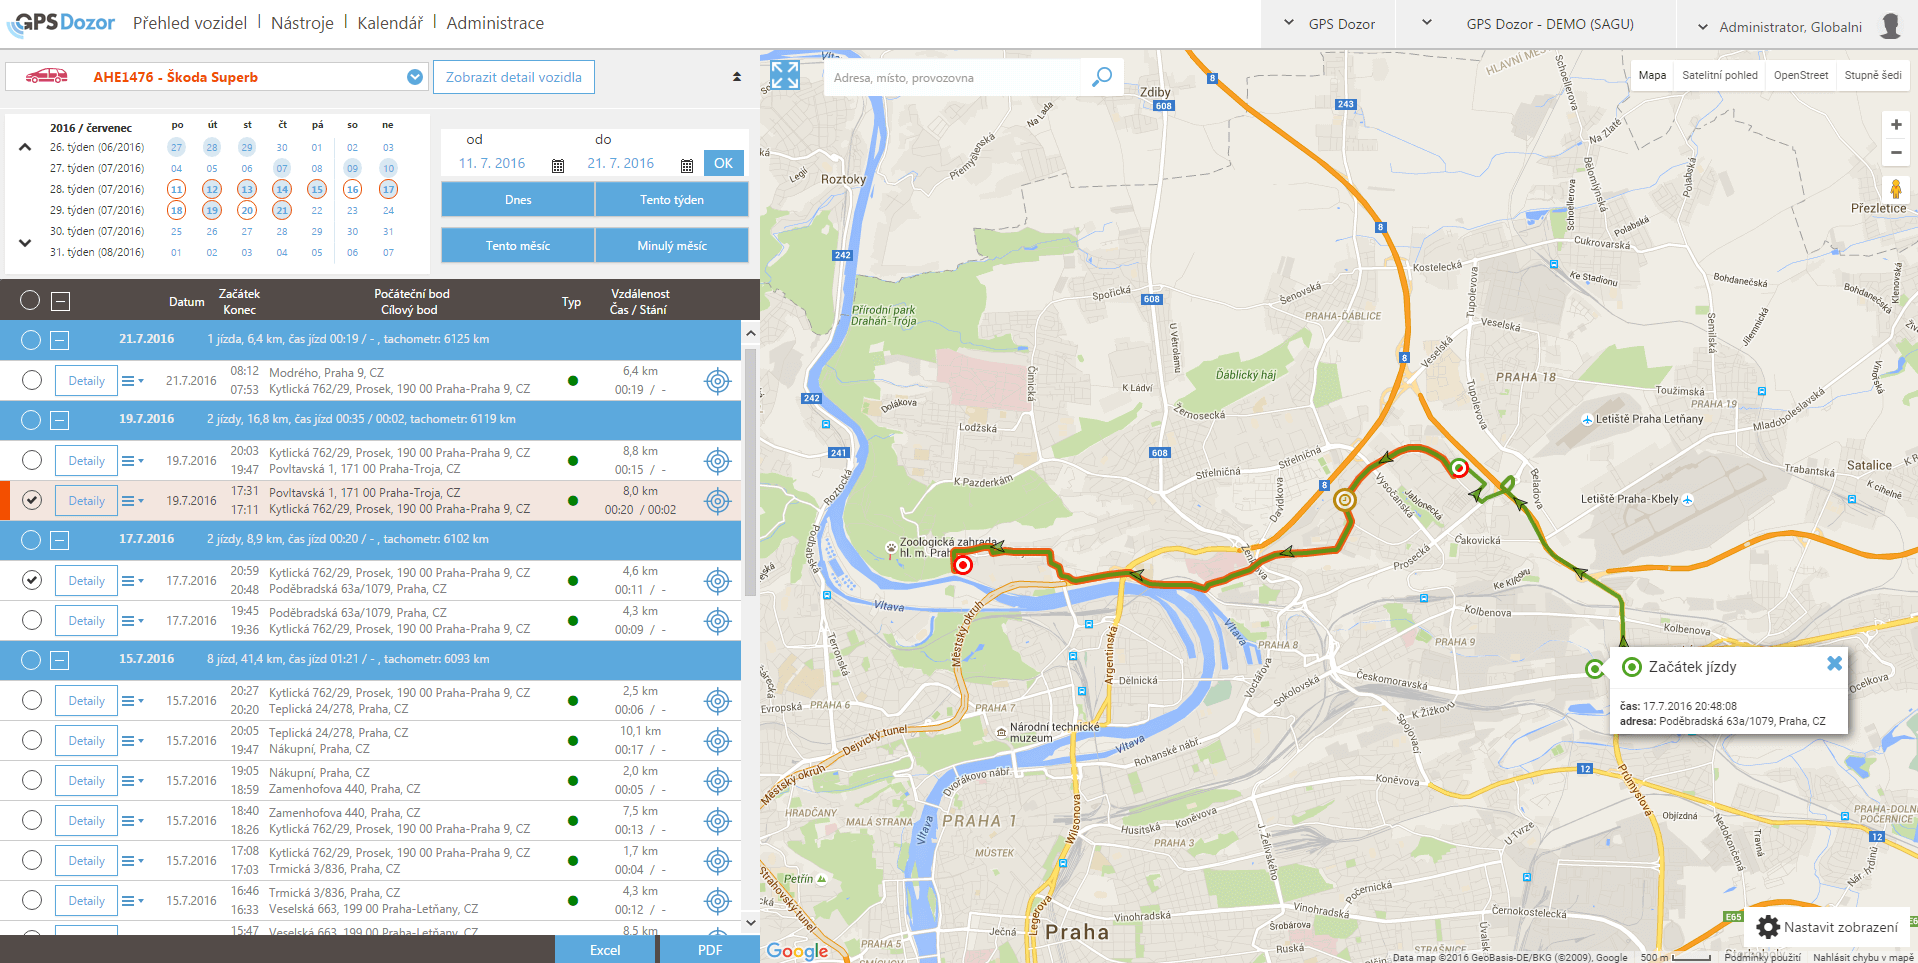Click the map search magnifier icon
The image size is (1918, 963).
[x=1101, y=77]
